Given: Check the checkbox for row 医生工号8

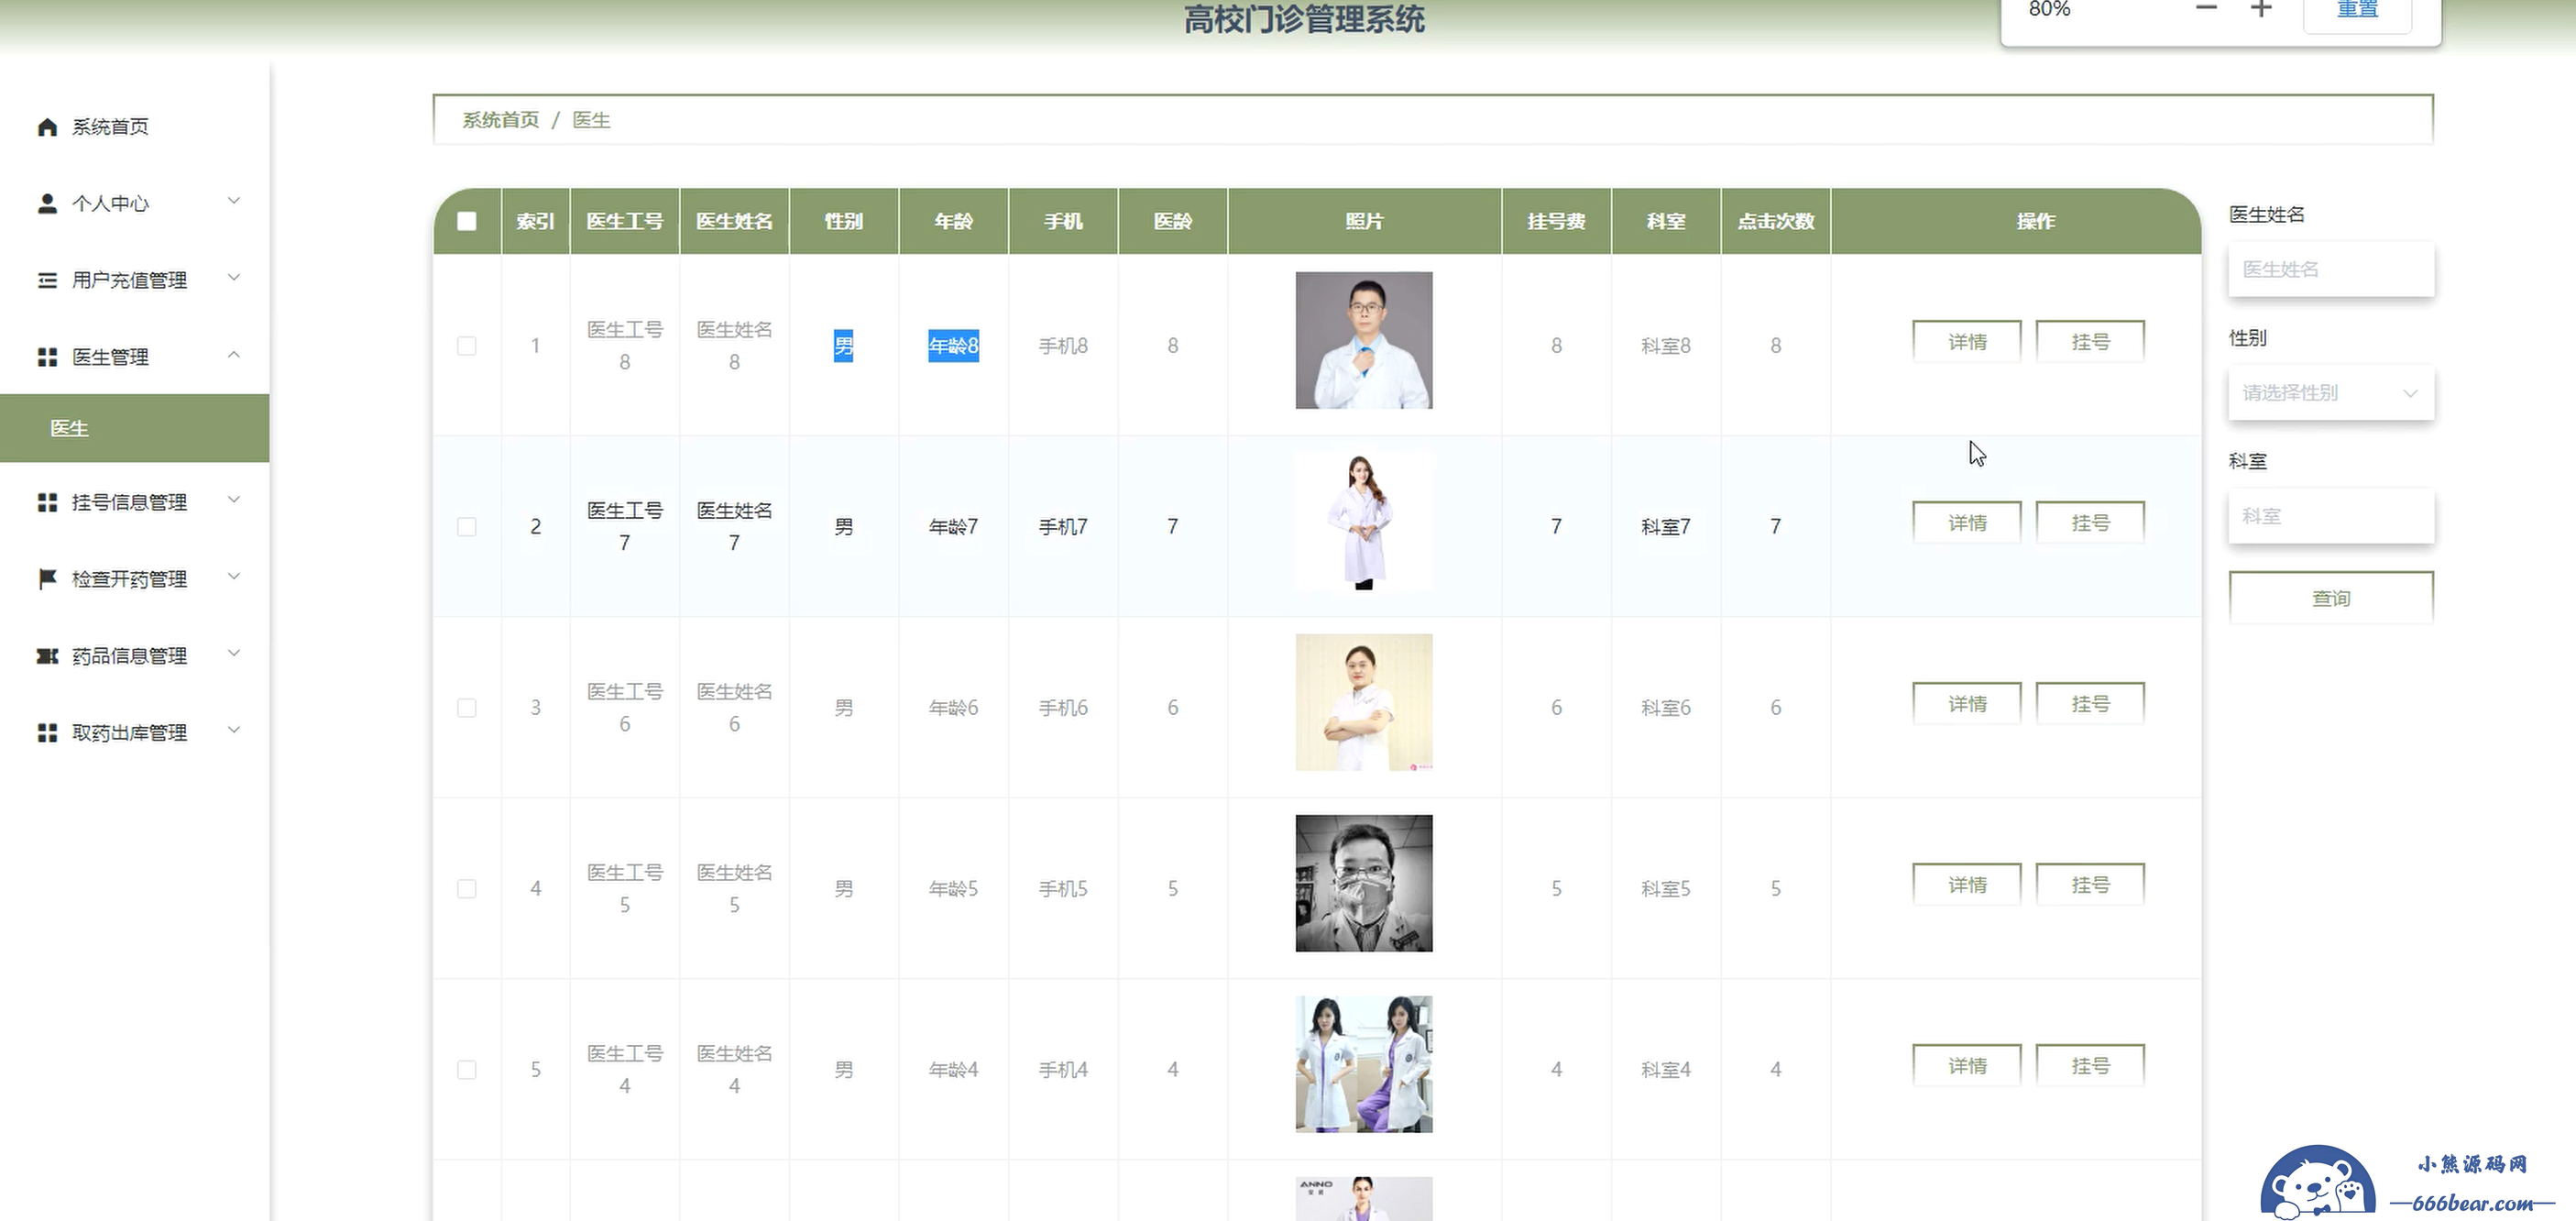Looking at the screenshot, I should coord(467,346).
